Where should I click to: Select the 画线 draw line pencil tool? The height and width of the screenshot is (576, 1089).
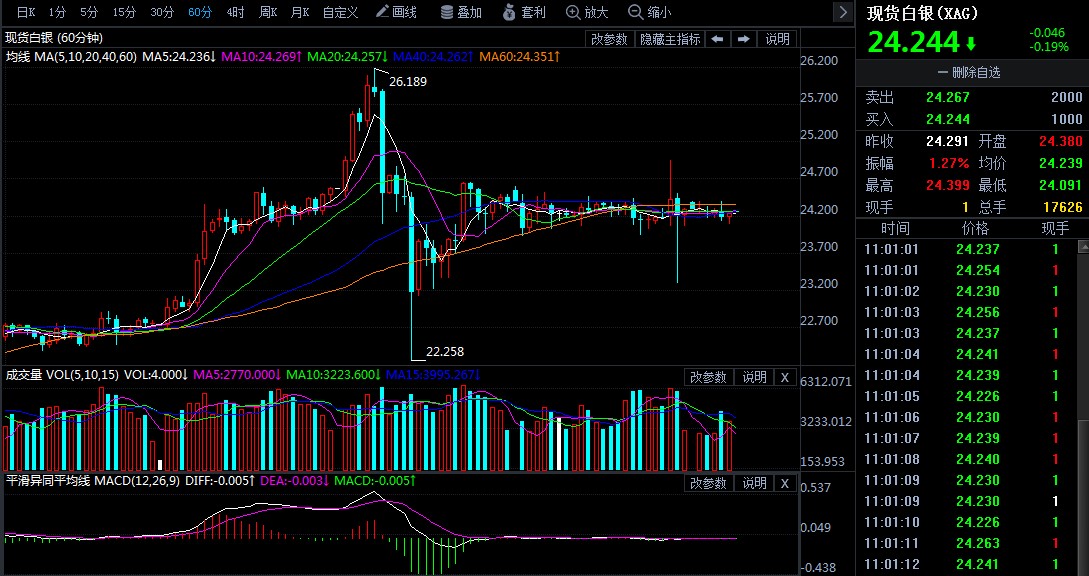click(x=396, y=12)
